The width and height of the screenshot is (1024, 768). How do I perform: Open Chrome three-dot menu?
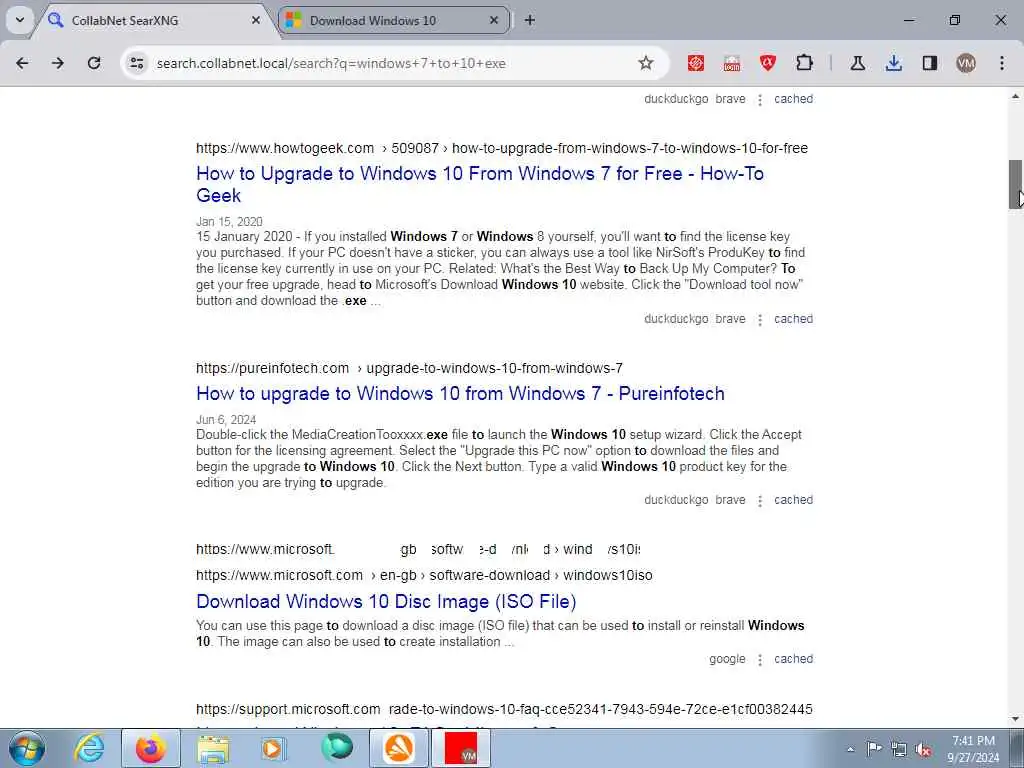coord(1002,63)
